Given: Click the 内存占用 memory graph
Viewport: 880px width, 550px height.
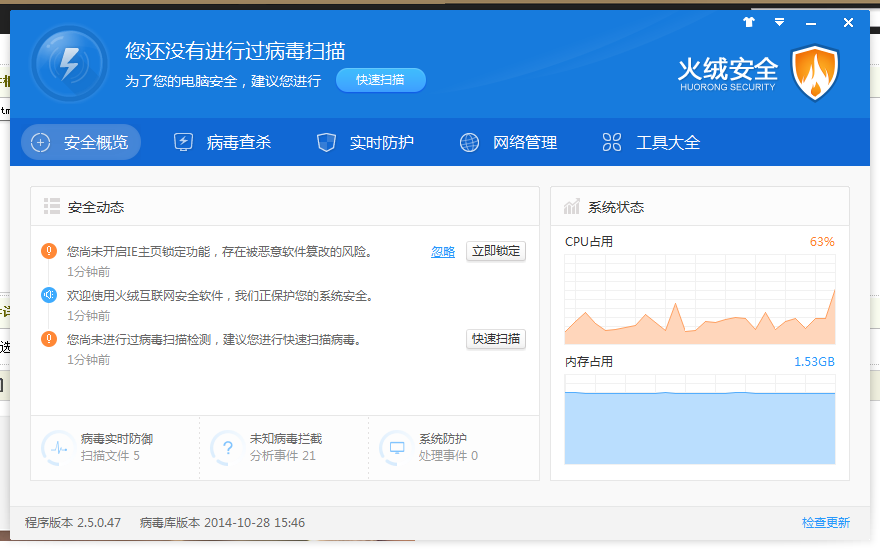Looking at the screenshot, I should 700,419.
